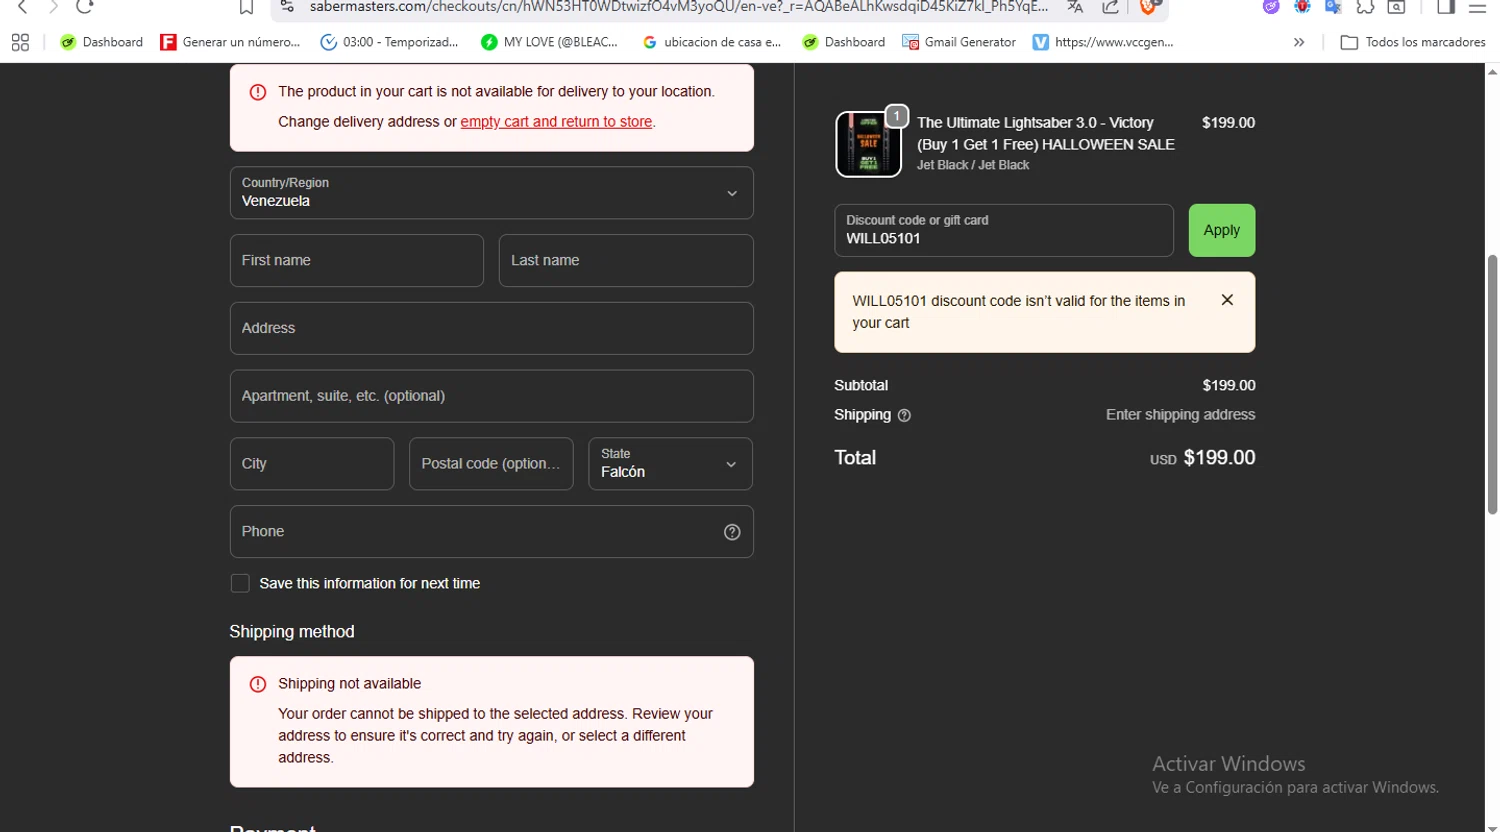Dismiss the invalid discount code message

tap(1227, 300)
